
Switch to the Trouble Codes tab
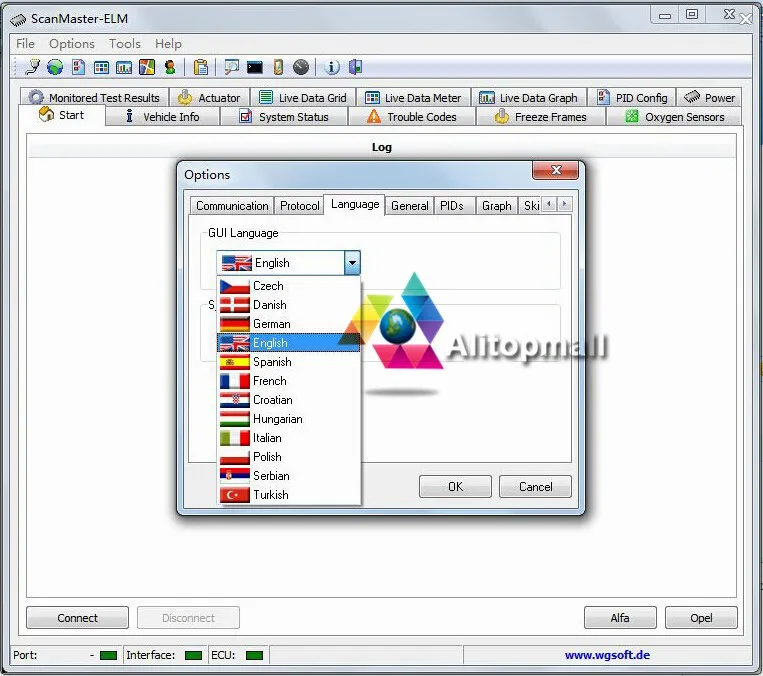[412, 117]
